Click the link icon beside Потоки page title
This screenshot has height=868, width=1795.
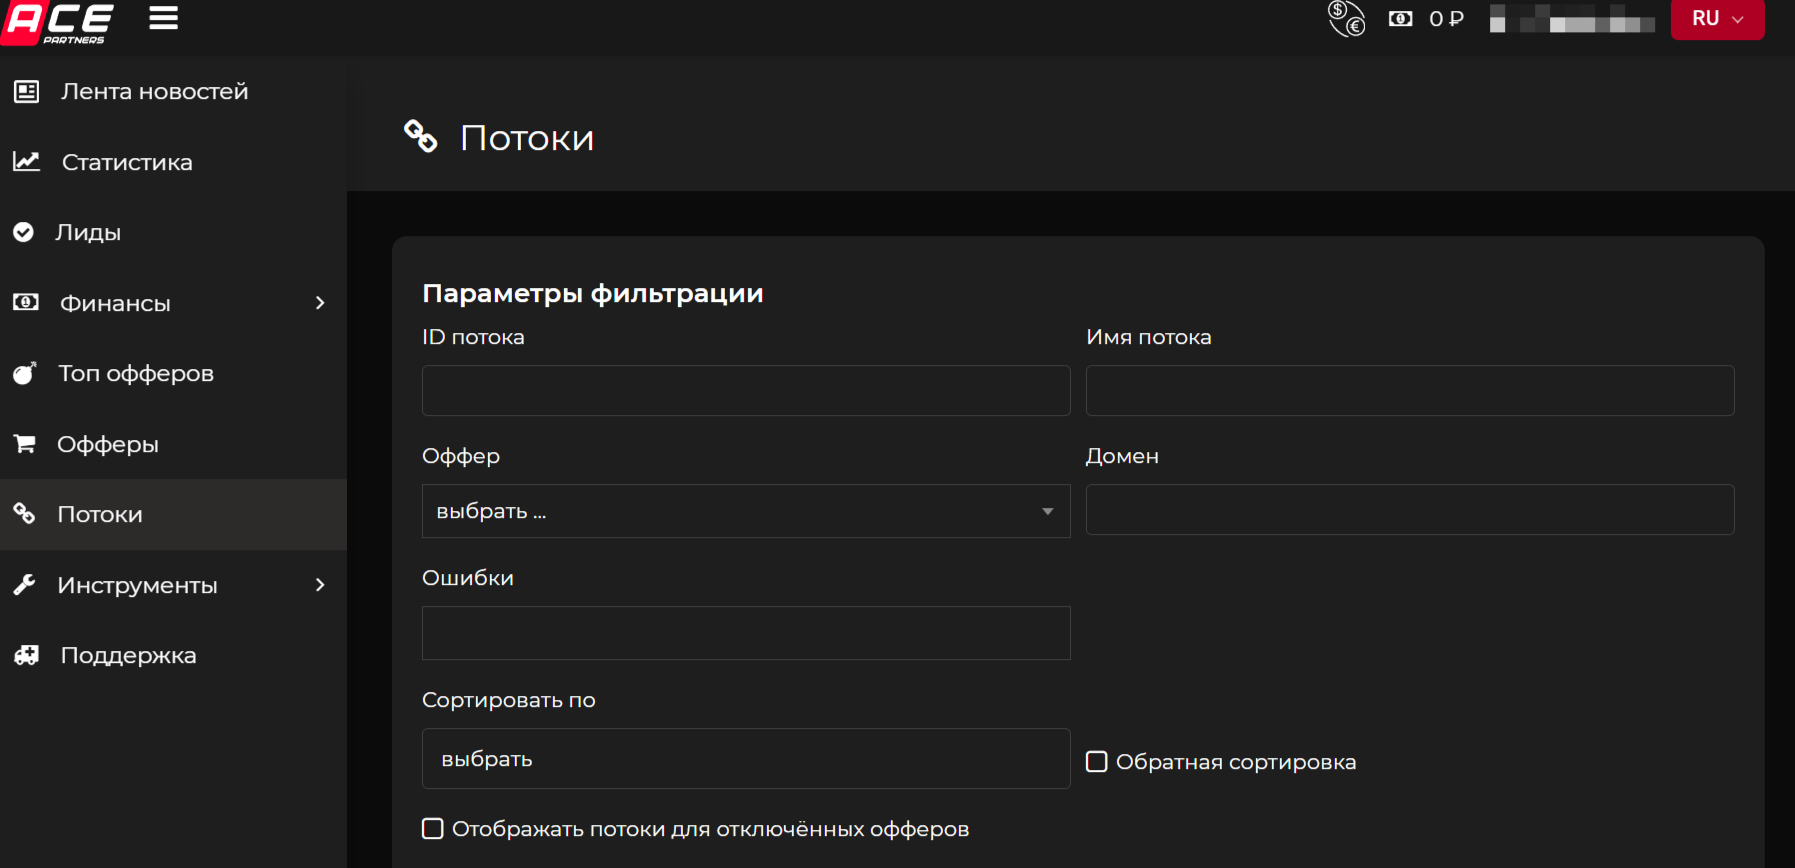420,136
